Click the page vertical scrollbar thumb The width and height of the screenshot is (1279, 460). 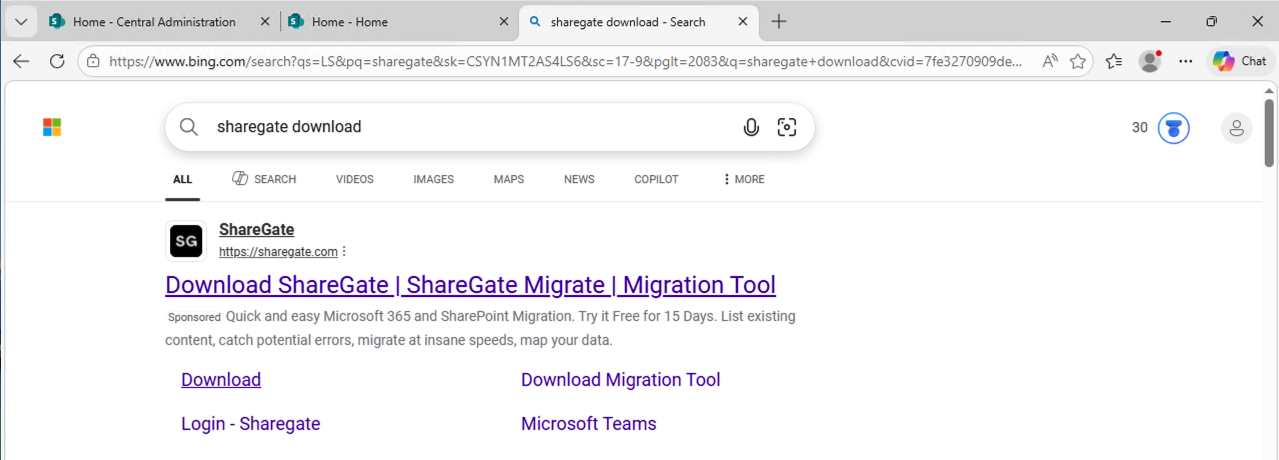(1269, 132)
